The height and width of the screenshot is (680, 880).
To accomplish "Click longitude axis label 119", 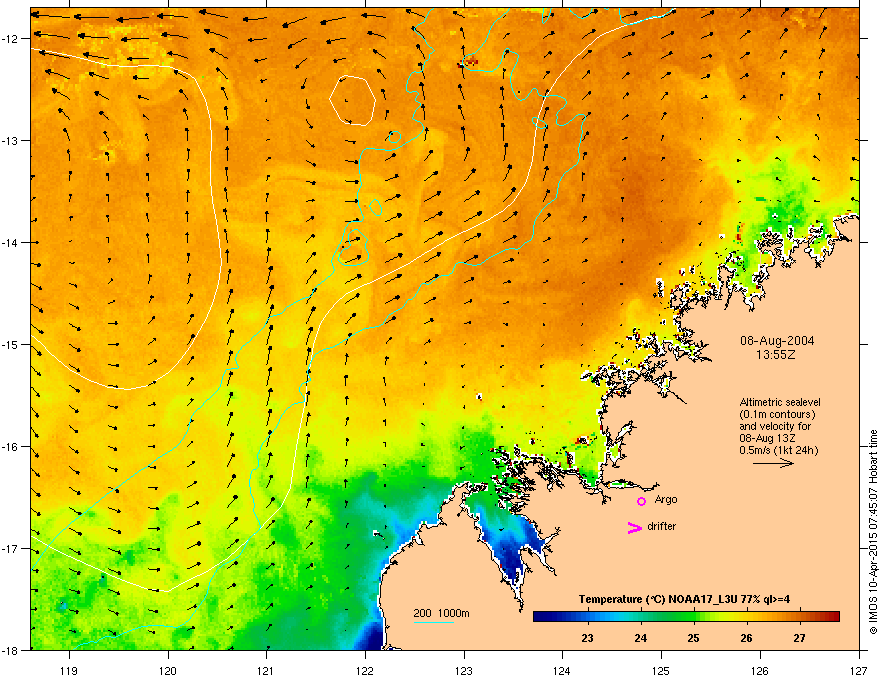I will coord(69,670).
